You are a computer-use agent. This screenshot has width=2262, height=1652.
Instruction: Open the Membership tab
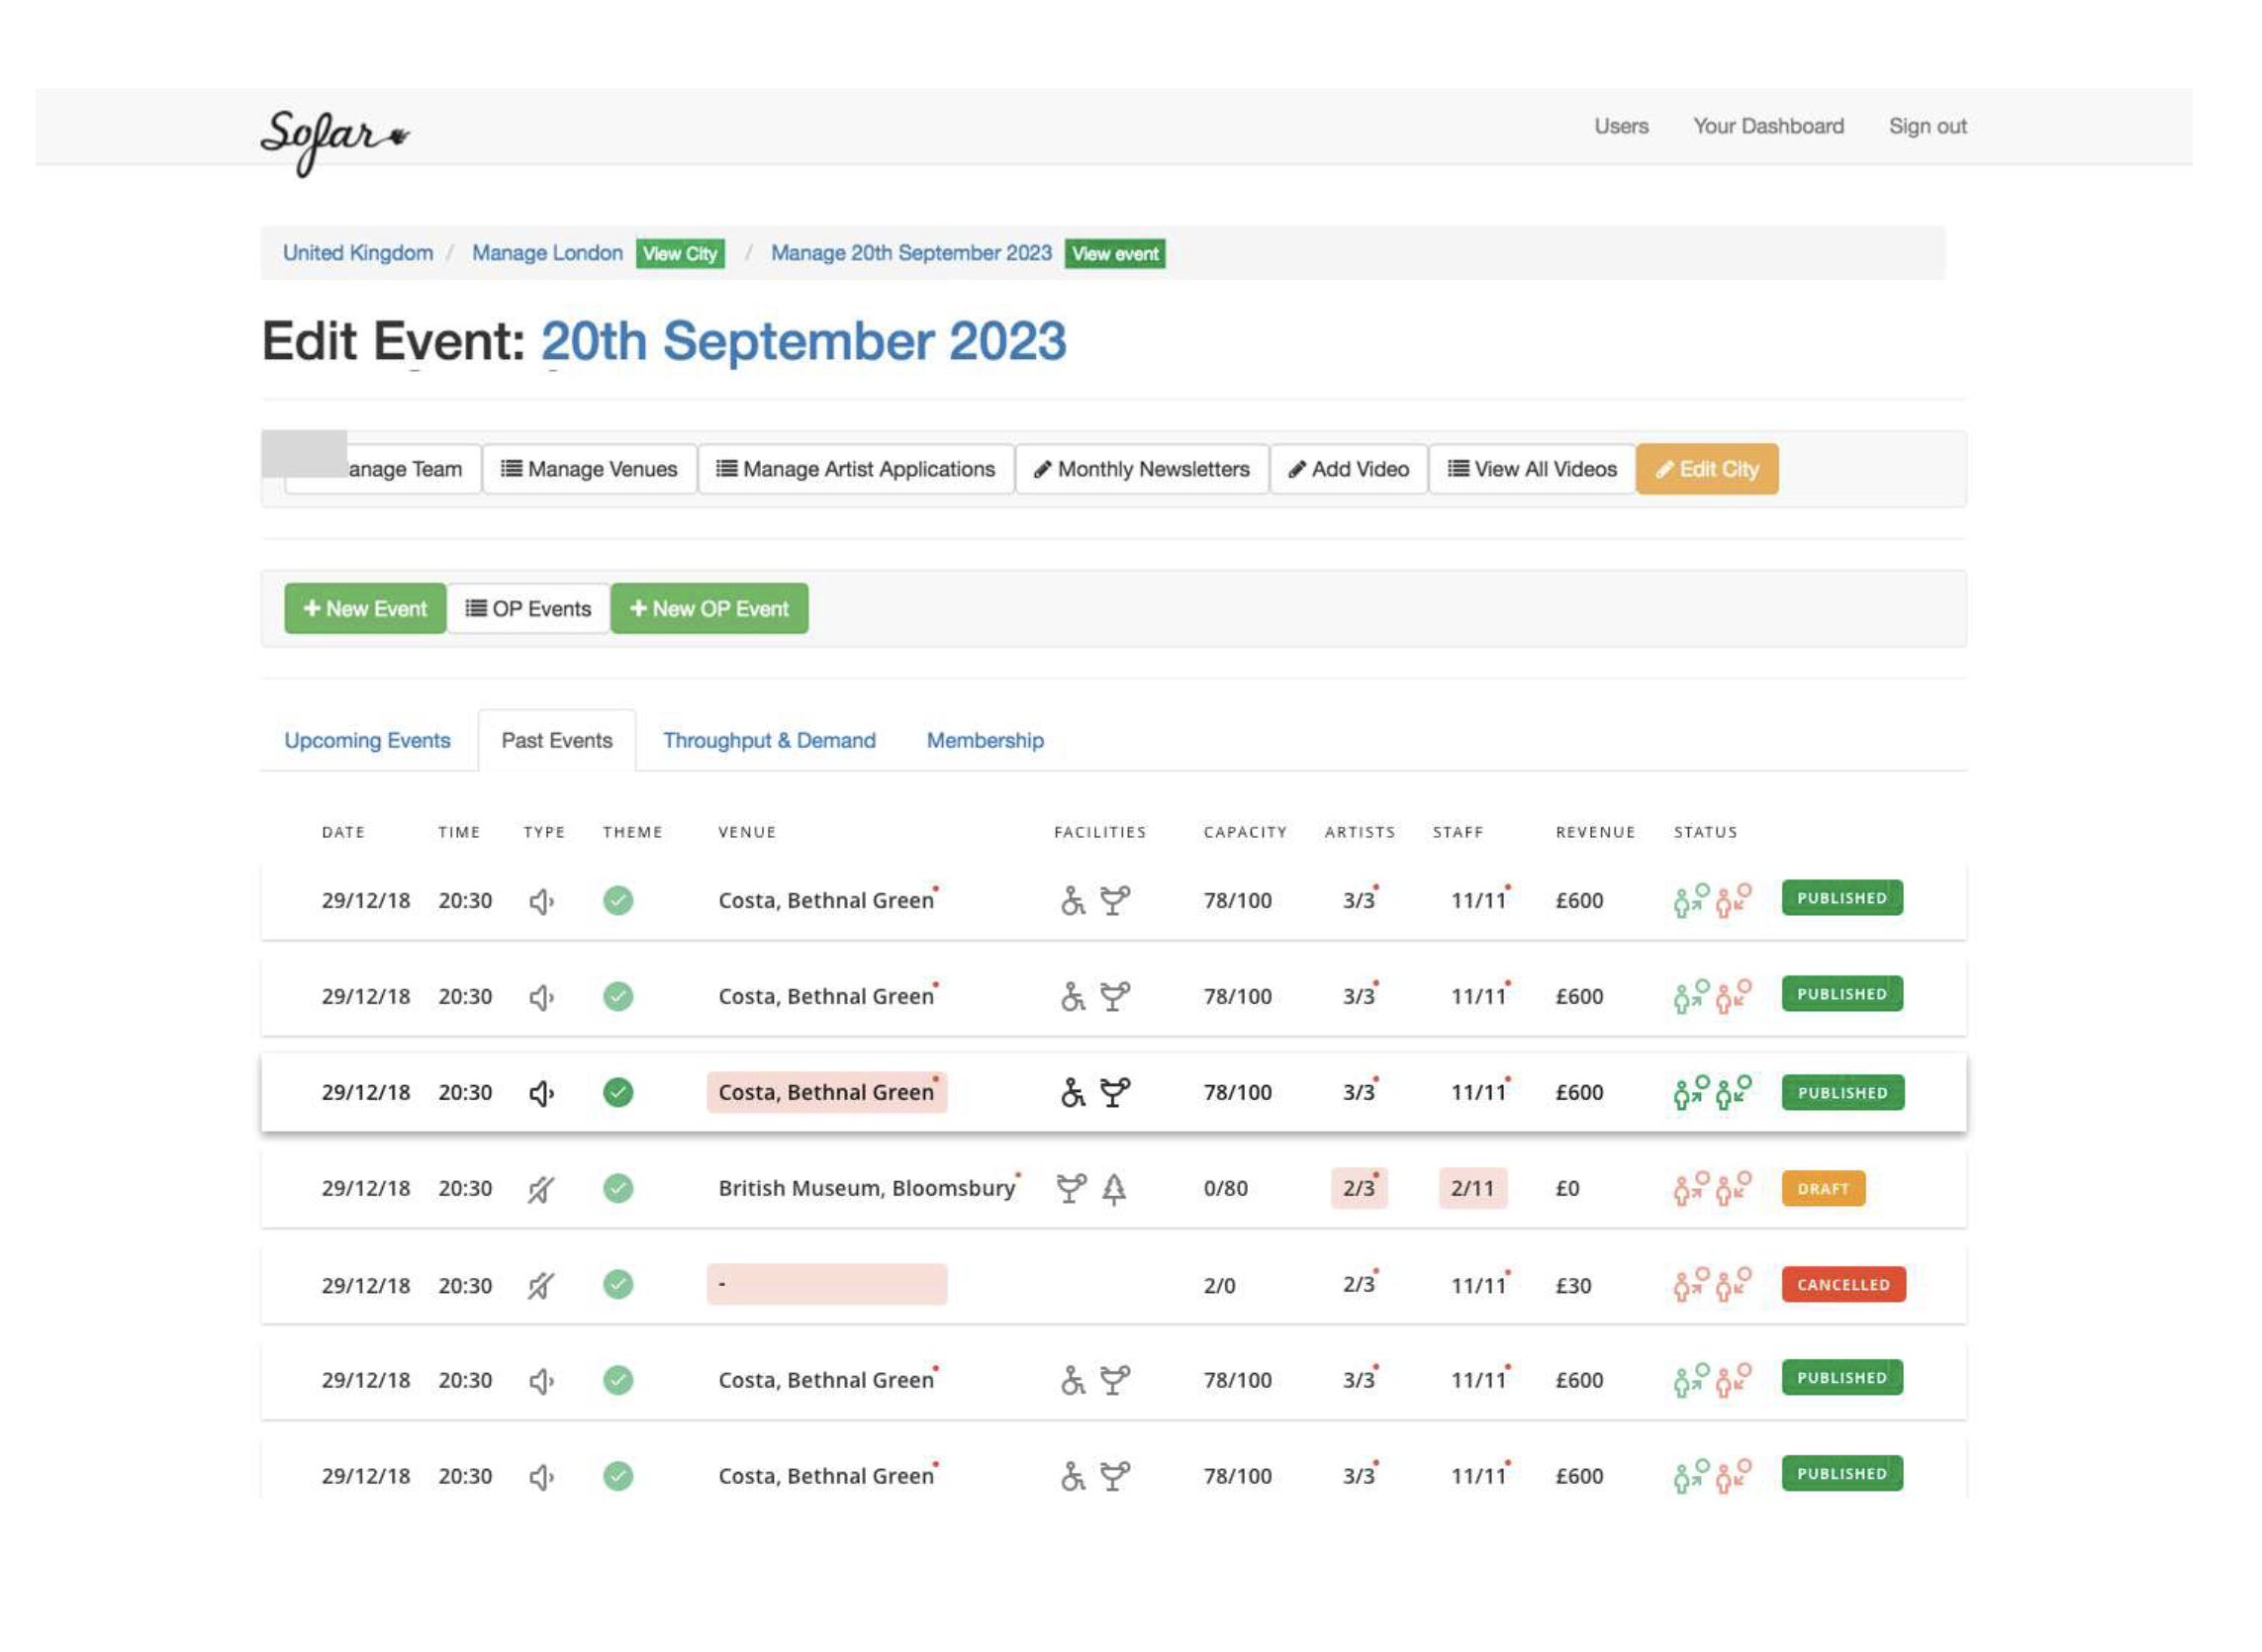(985, 740)
